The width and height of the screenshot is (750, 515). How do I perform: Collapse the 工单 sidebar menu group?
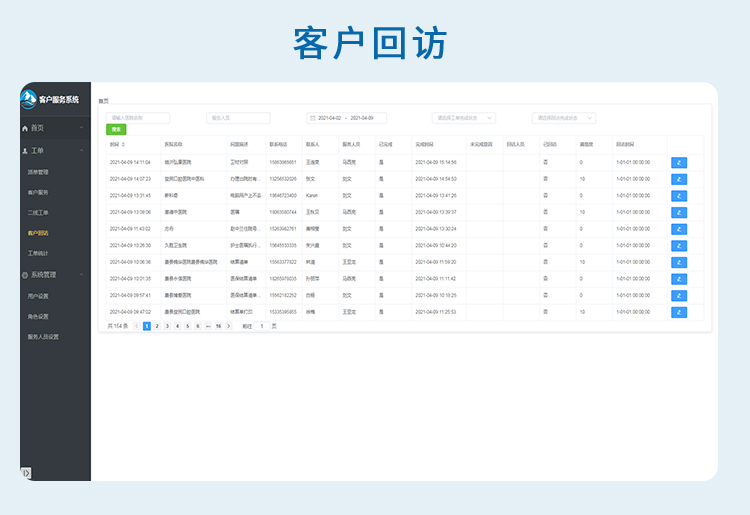(82, 151)
